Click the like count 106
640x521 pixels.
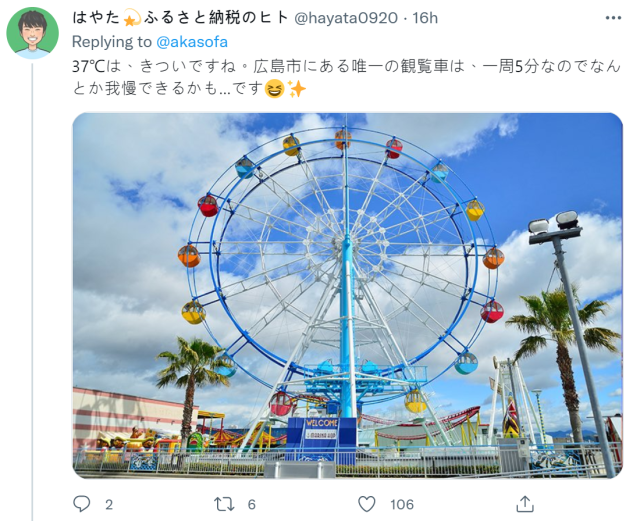pyautogui.click(x=402, y=505)
